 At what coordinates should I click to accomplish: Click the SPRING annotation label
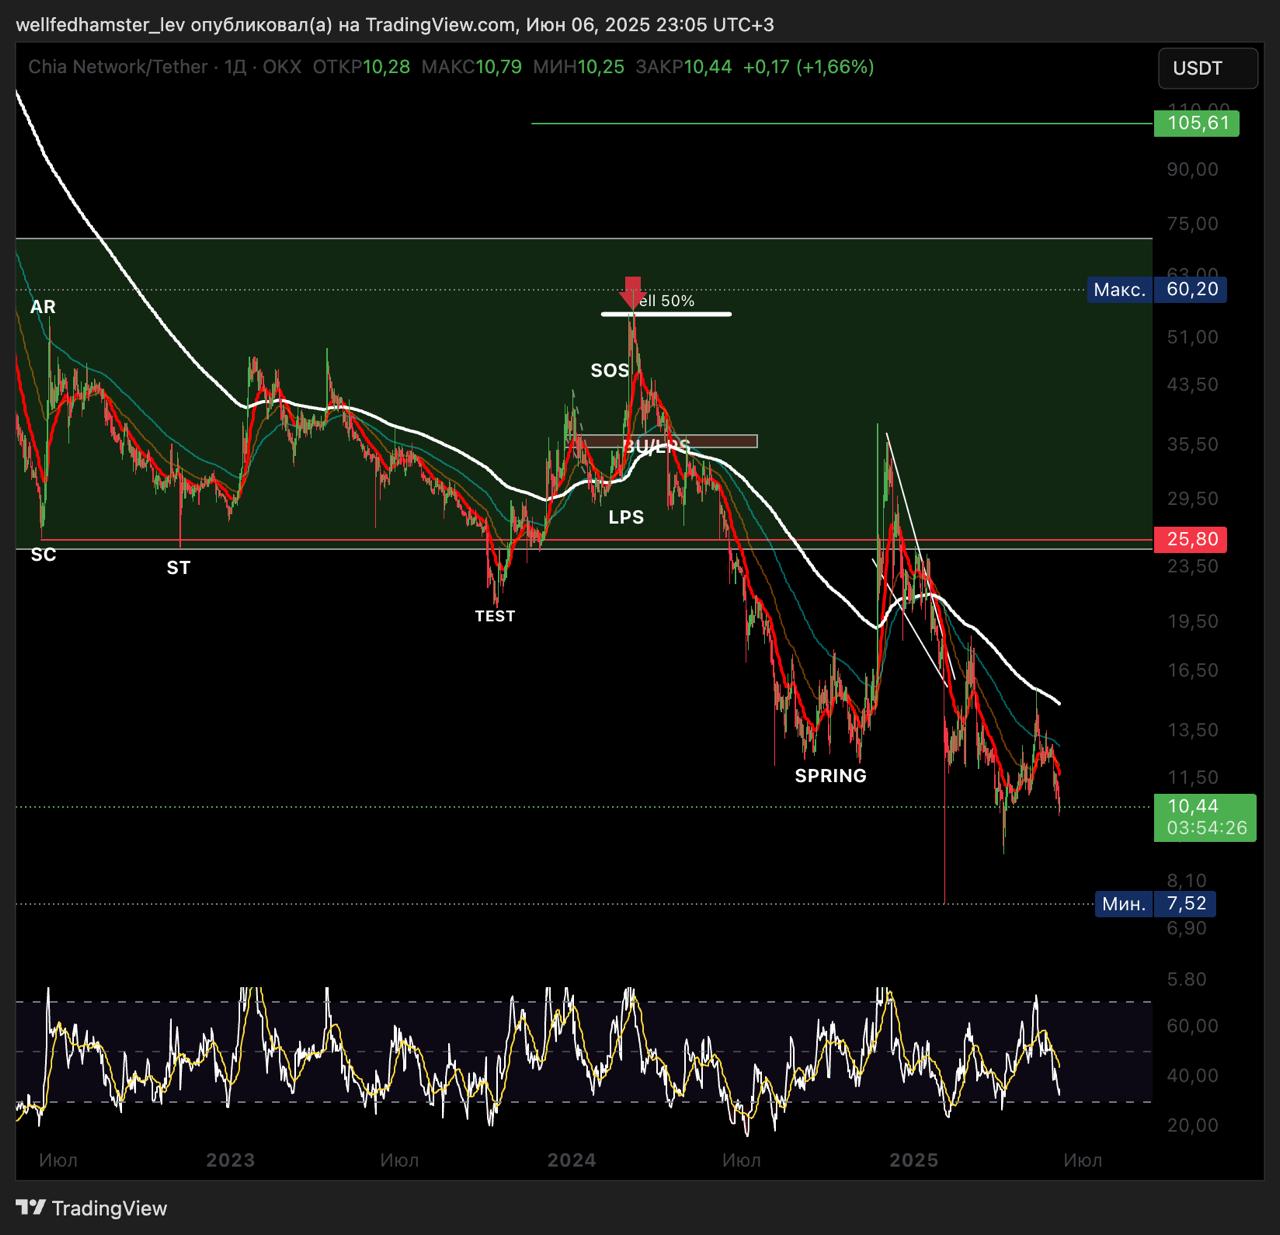coord(831,776)
